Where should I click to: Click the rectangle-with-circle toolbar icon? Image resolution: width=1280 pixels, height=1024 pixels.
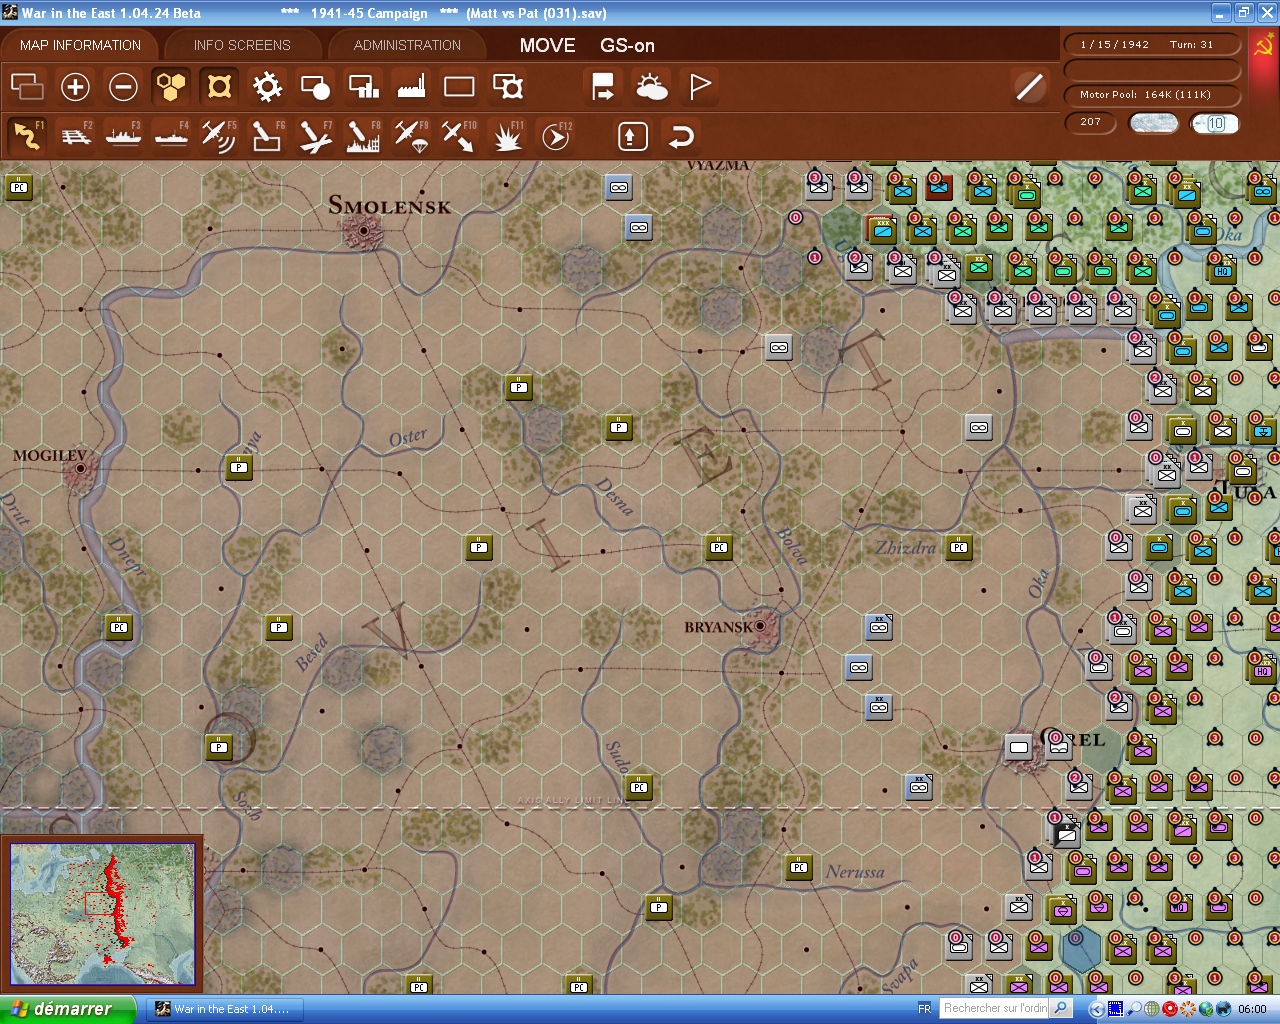coord(315,87)
